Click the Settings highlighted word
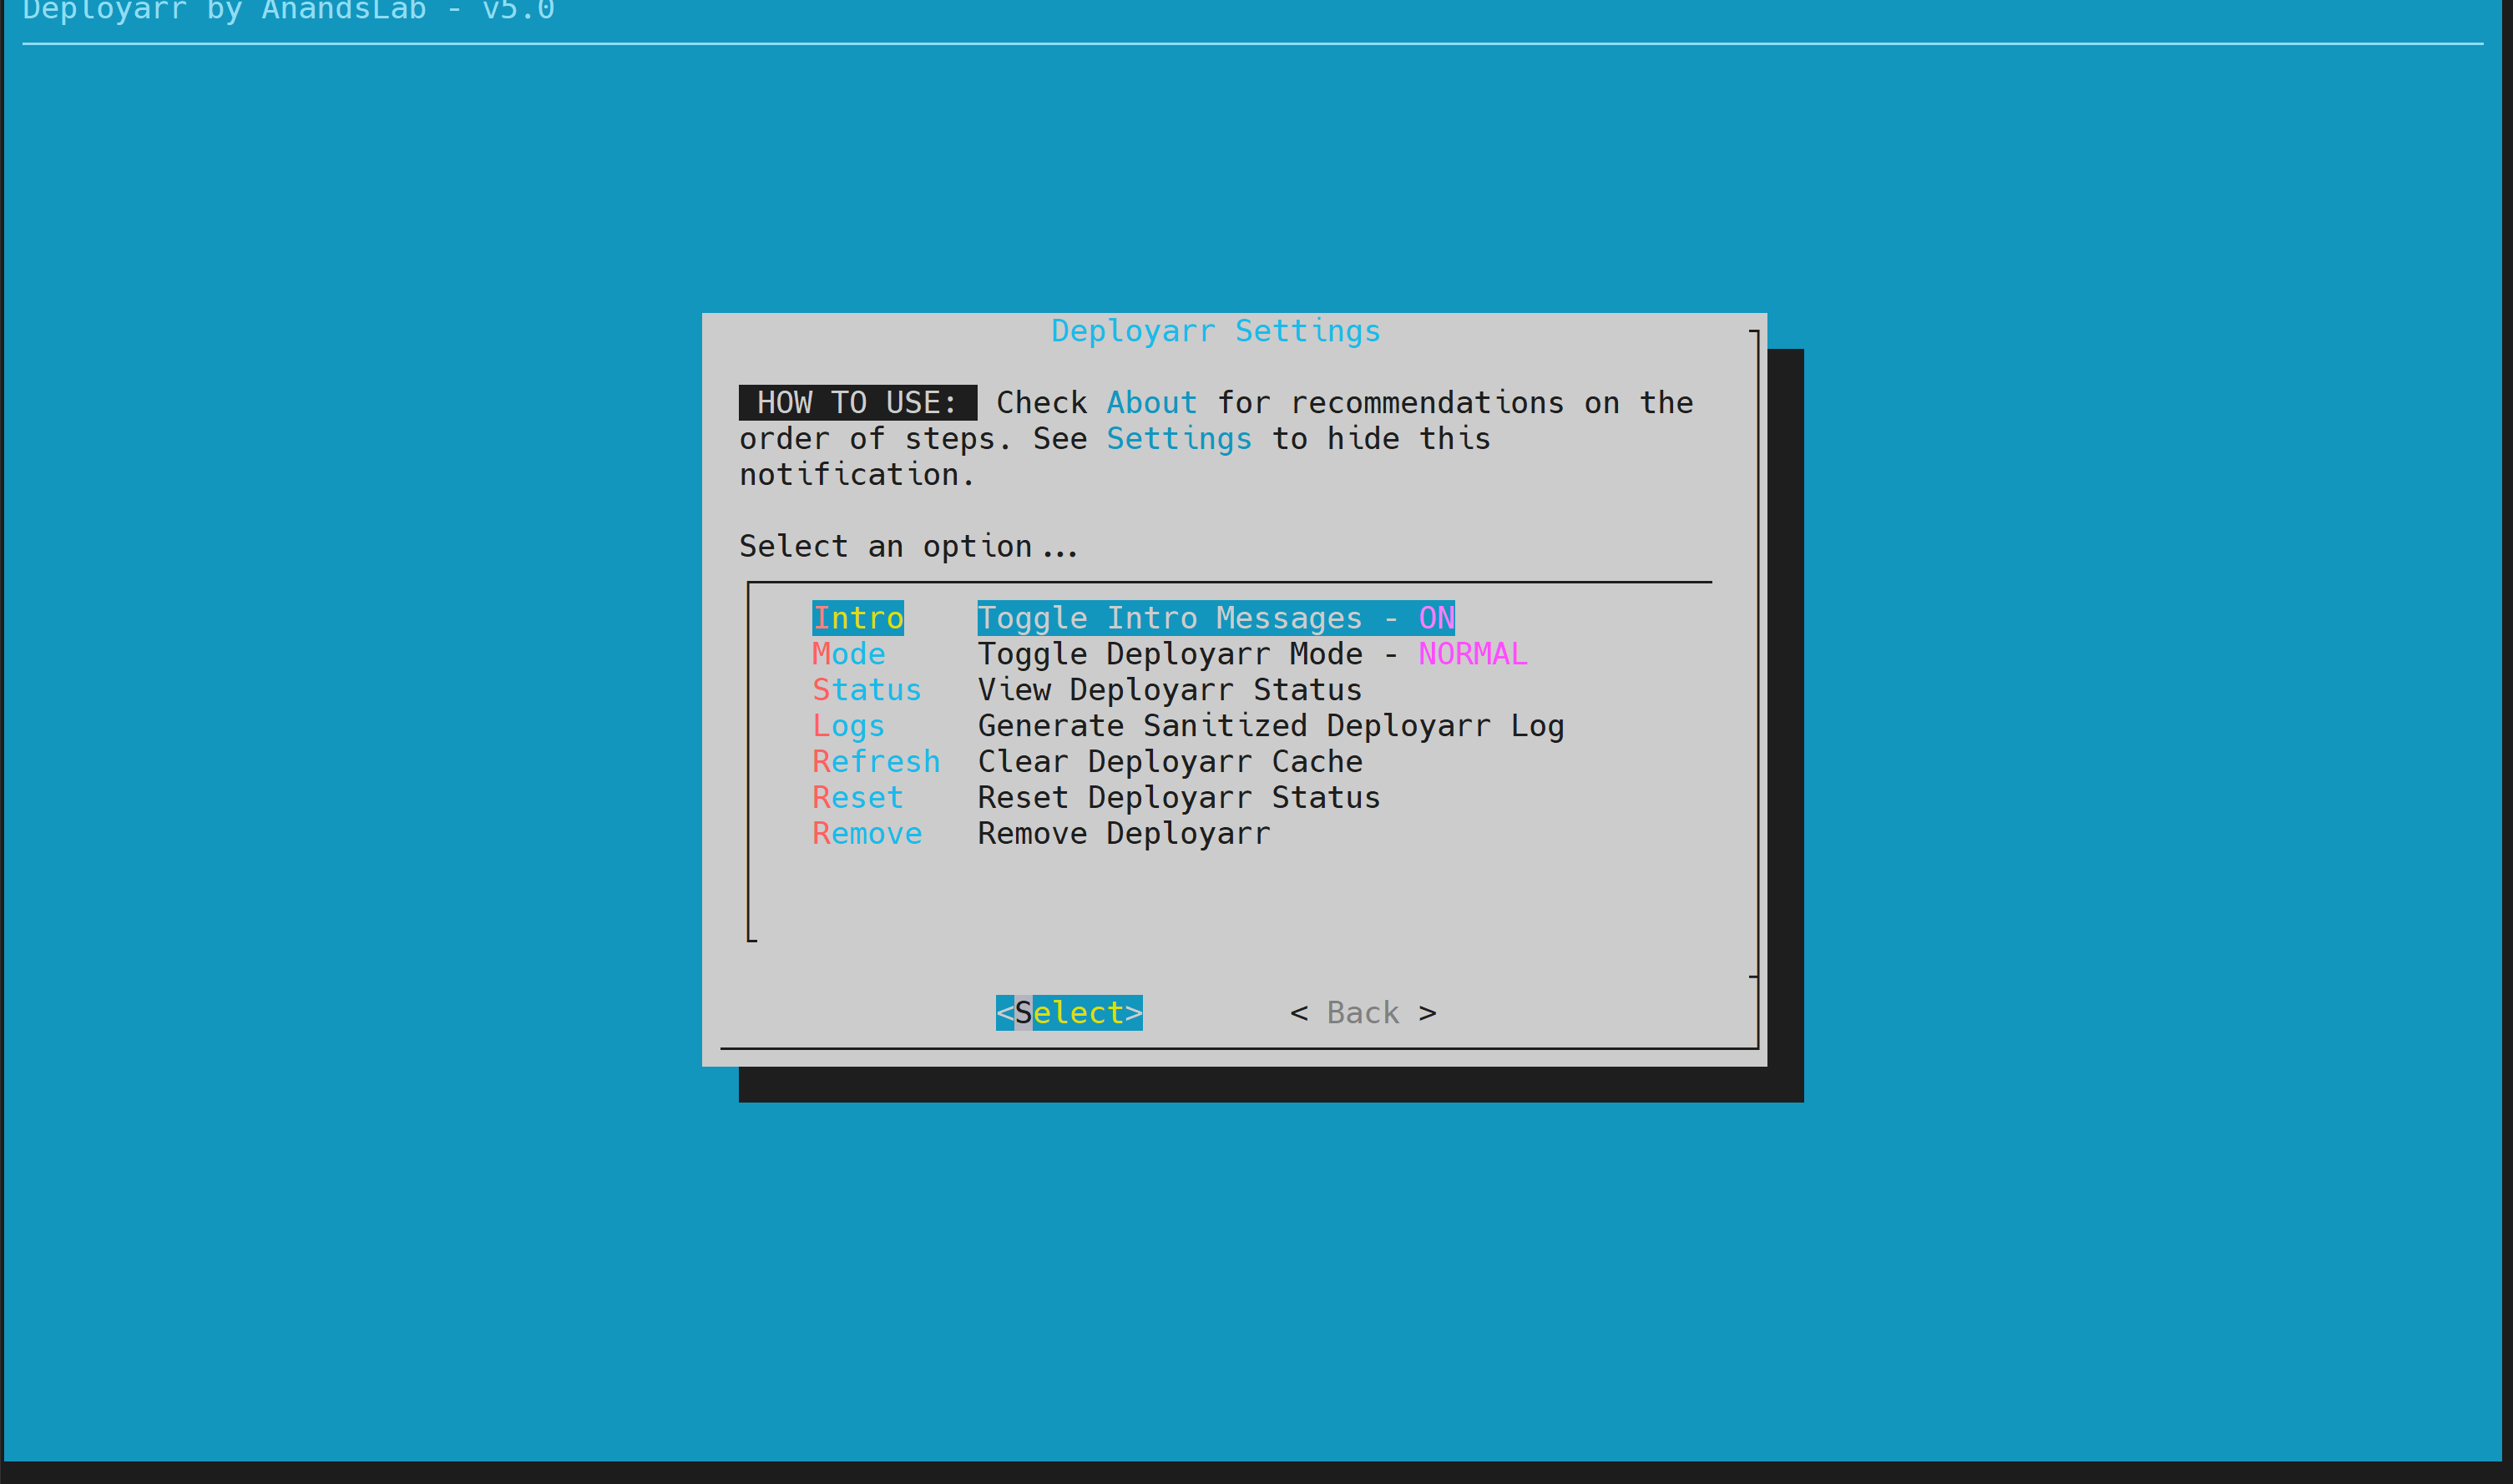 [x=1178, y=439]
